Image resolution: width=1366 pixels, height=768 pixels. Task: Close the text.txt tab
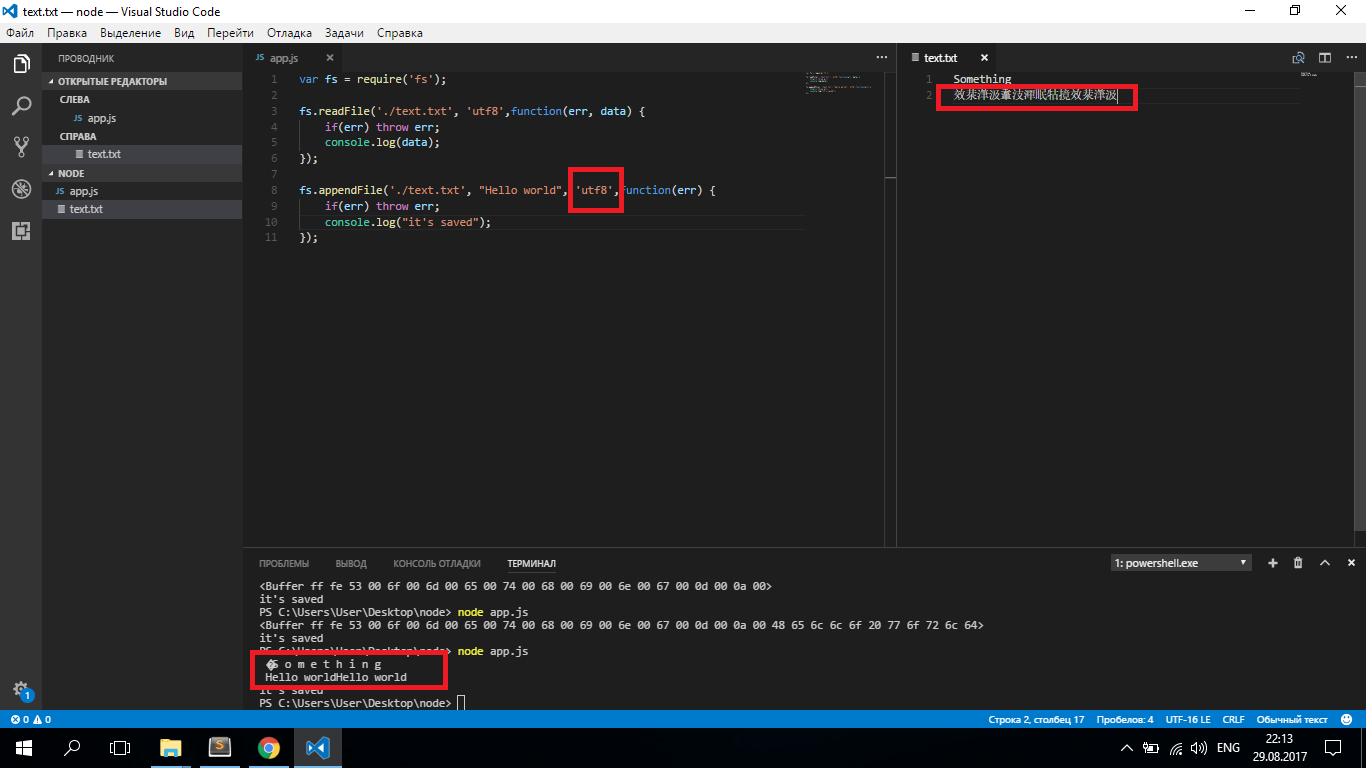[984, 58]
